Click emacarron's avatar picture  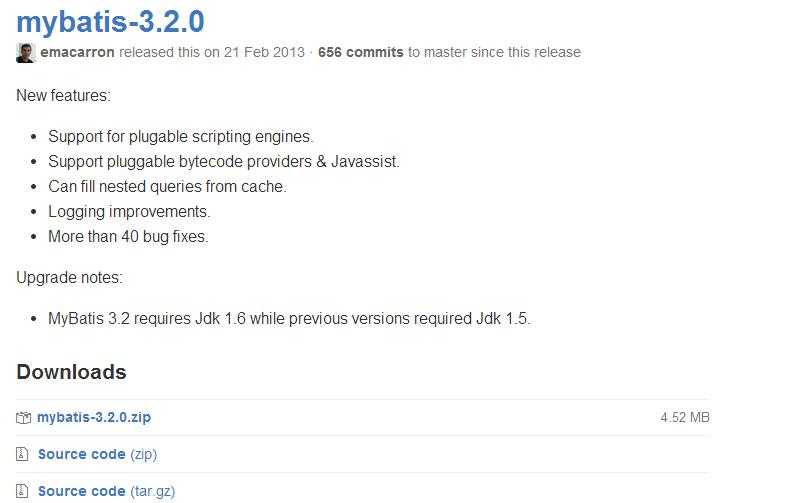[x=26, y=53]
